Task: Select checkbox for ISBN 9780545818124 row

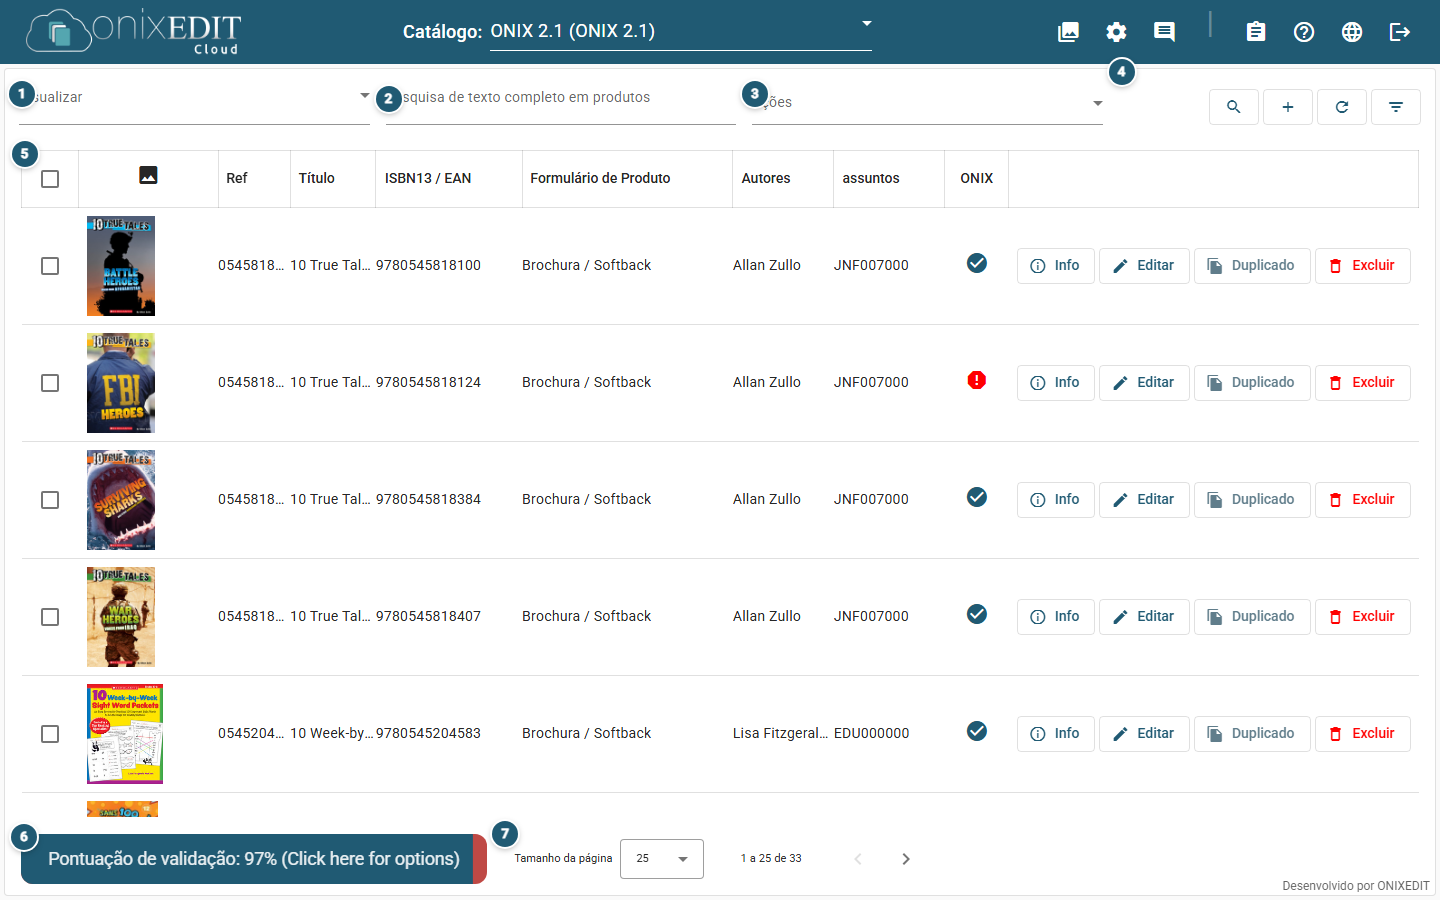Action: click(x=50, y=383)
